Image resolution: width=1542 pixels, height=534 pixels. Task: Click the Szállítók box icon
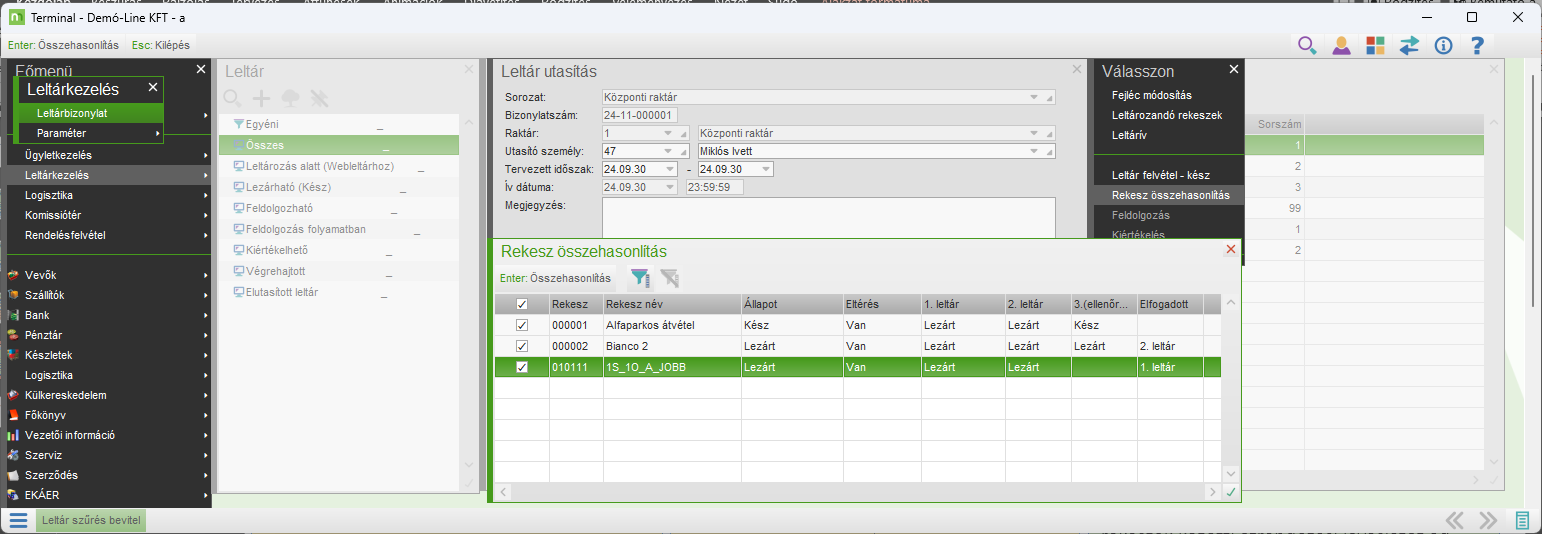[x=13, y=295]
